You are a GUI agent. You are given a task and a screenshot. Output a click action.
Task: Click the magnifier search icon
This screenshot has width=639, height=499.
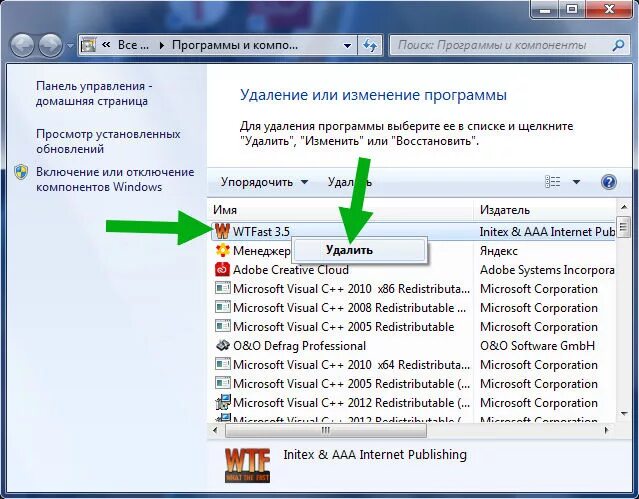coord(618,45)
